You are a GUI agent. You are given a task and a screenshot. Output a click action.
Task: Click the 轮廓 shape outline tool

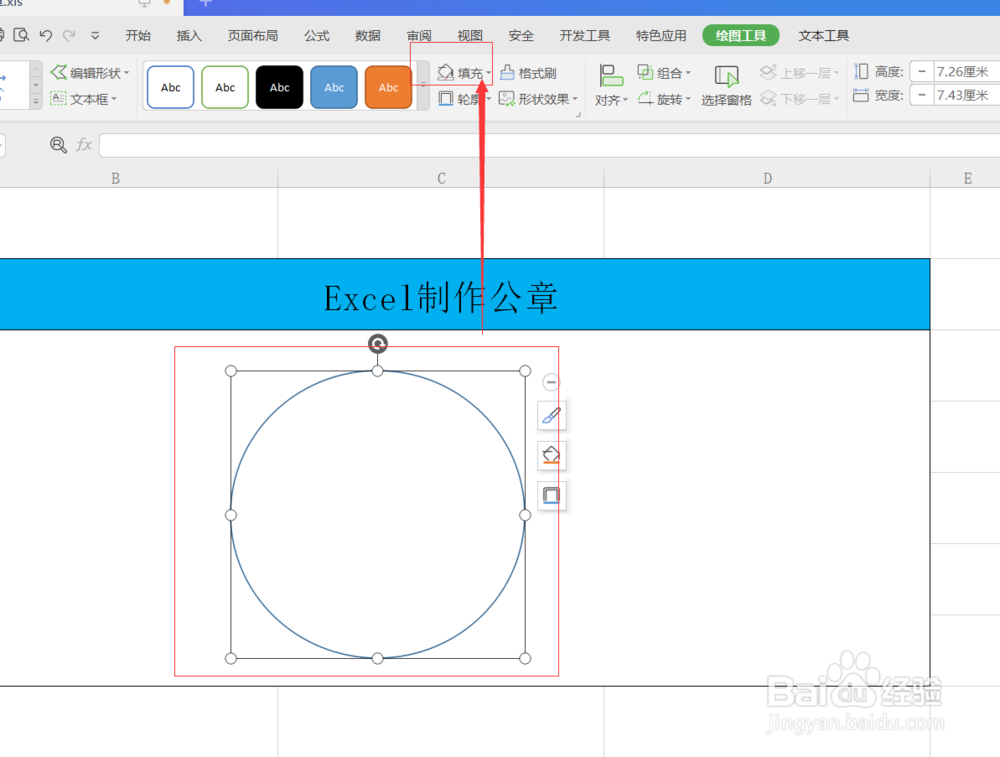(463, 98)
